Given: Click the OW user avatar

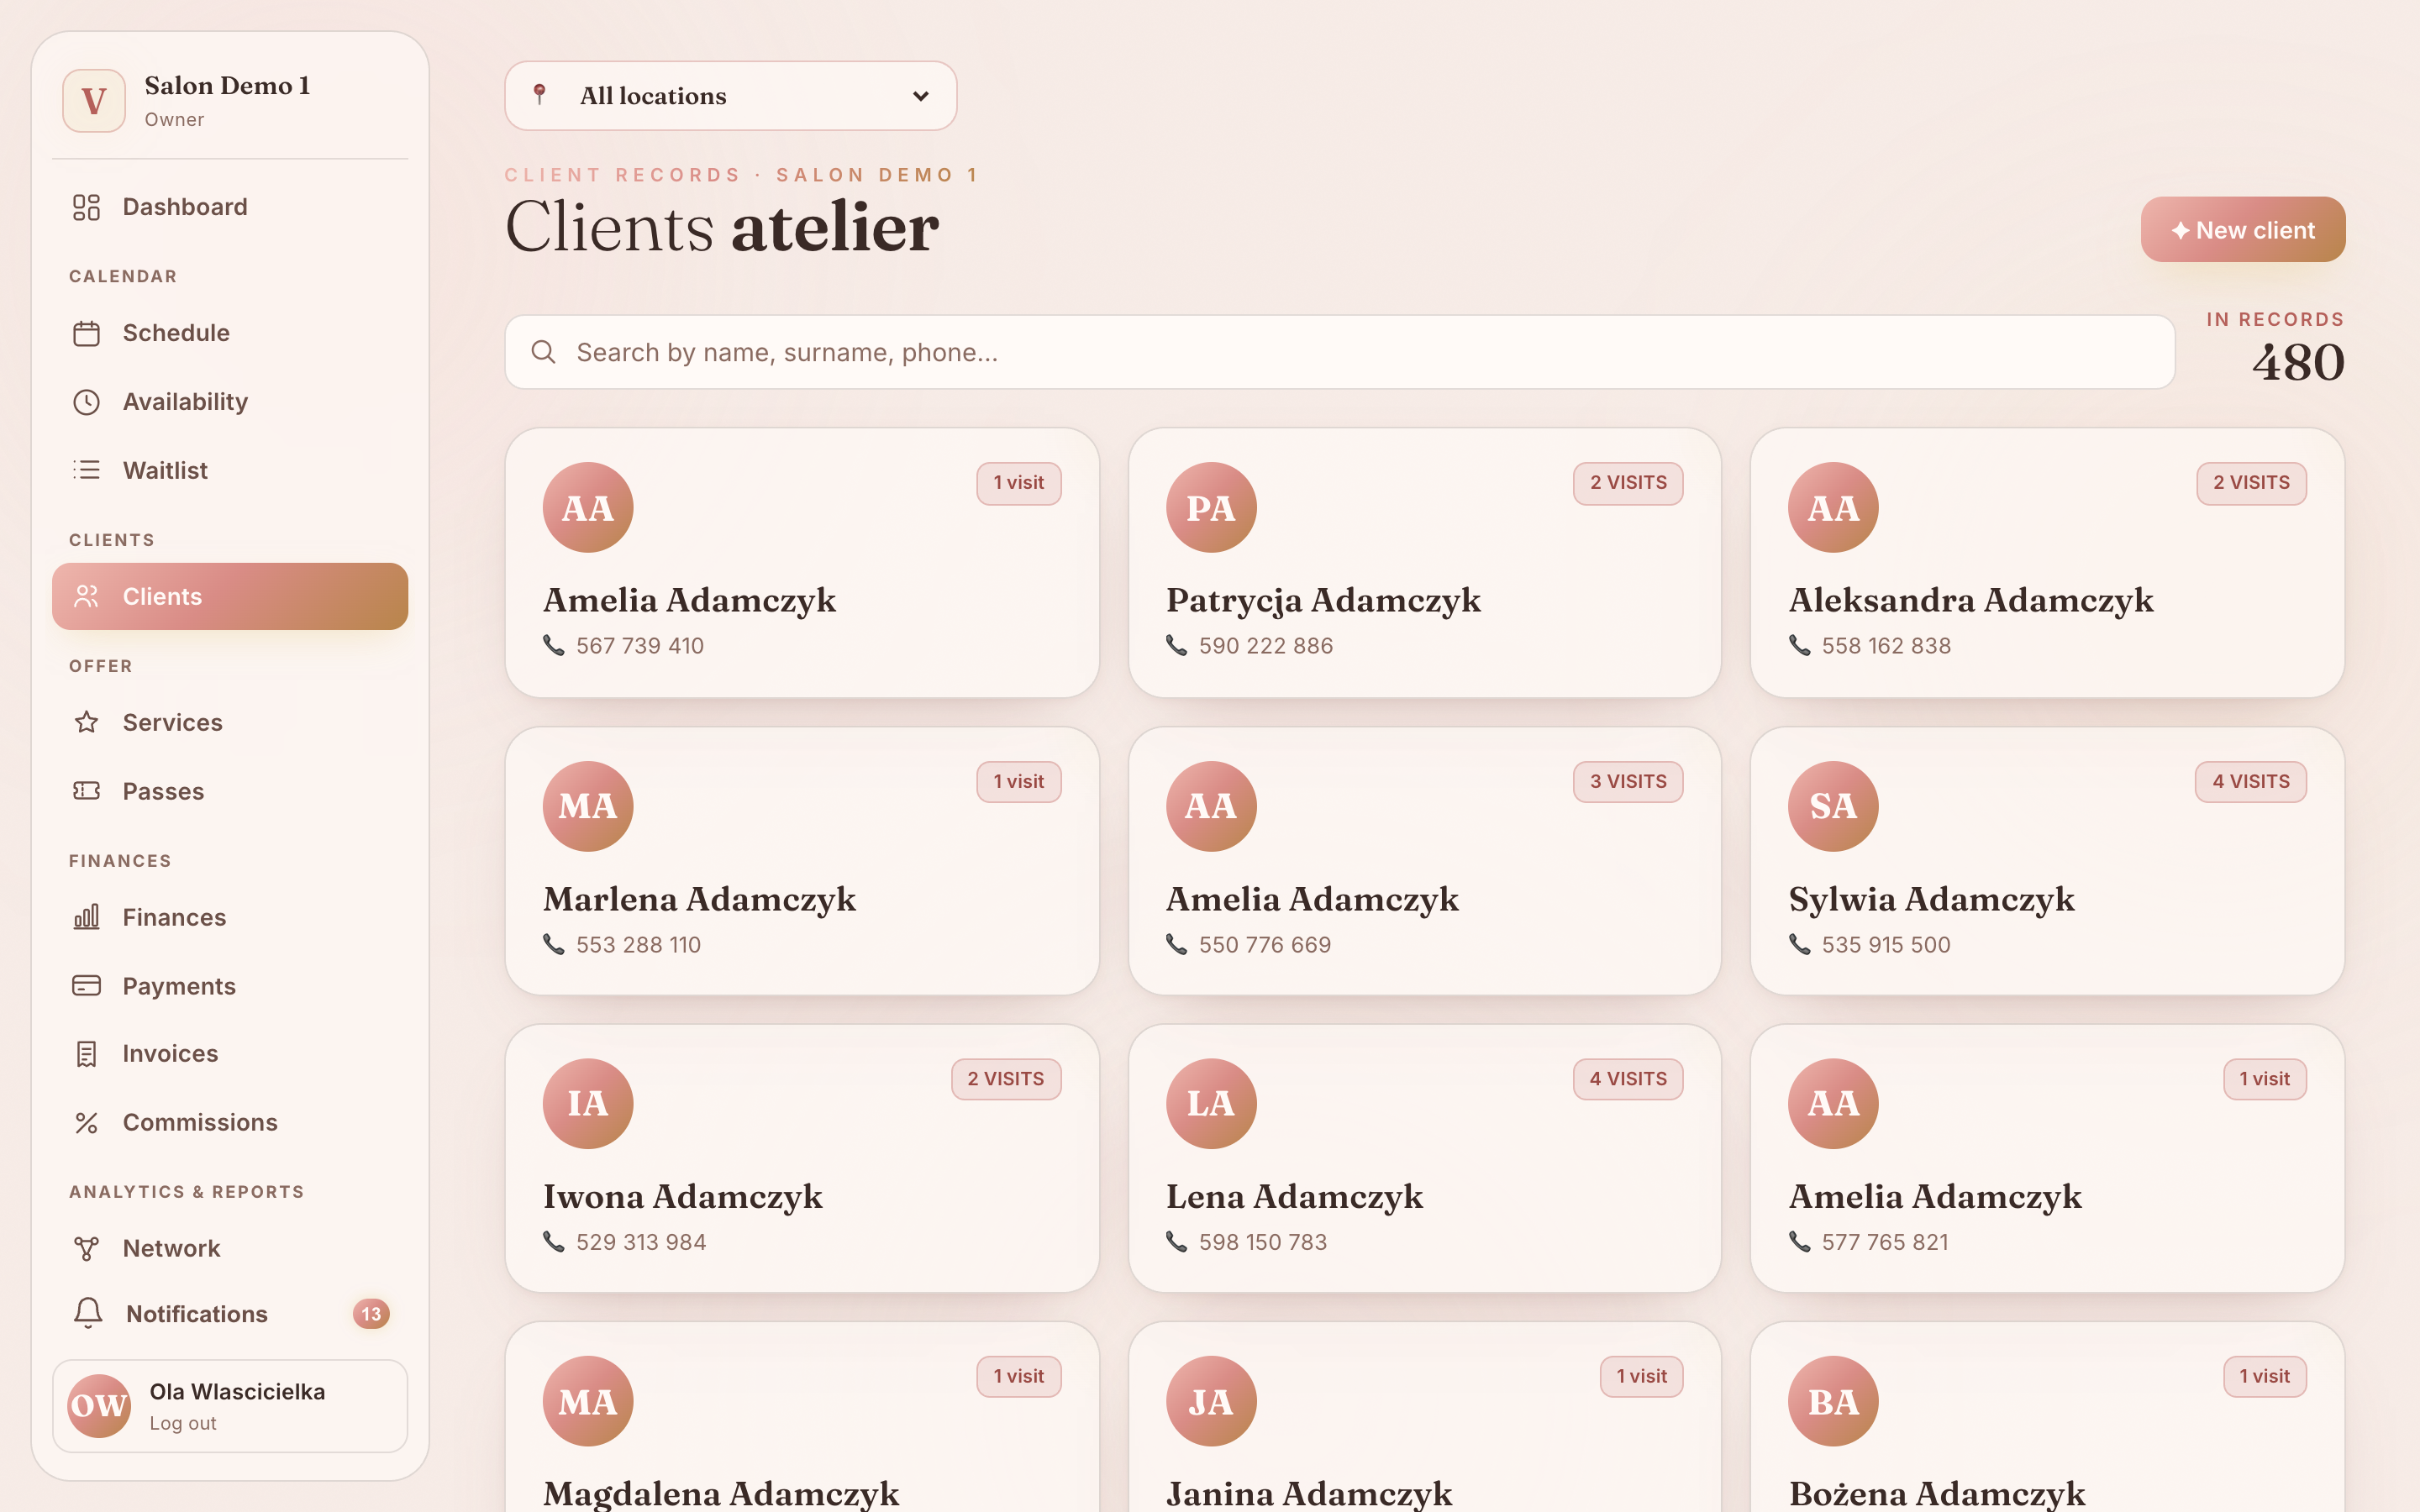Looking at the screenshot, I should pos(99,1405).
